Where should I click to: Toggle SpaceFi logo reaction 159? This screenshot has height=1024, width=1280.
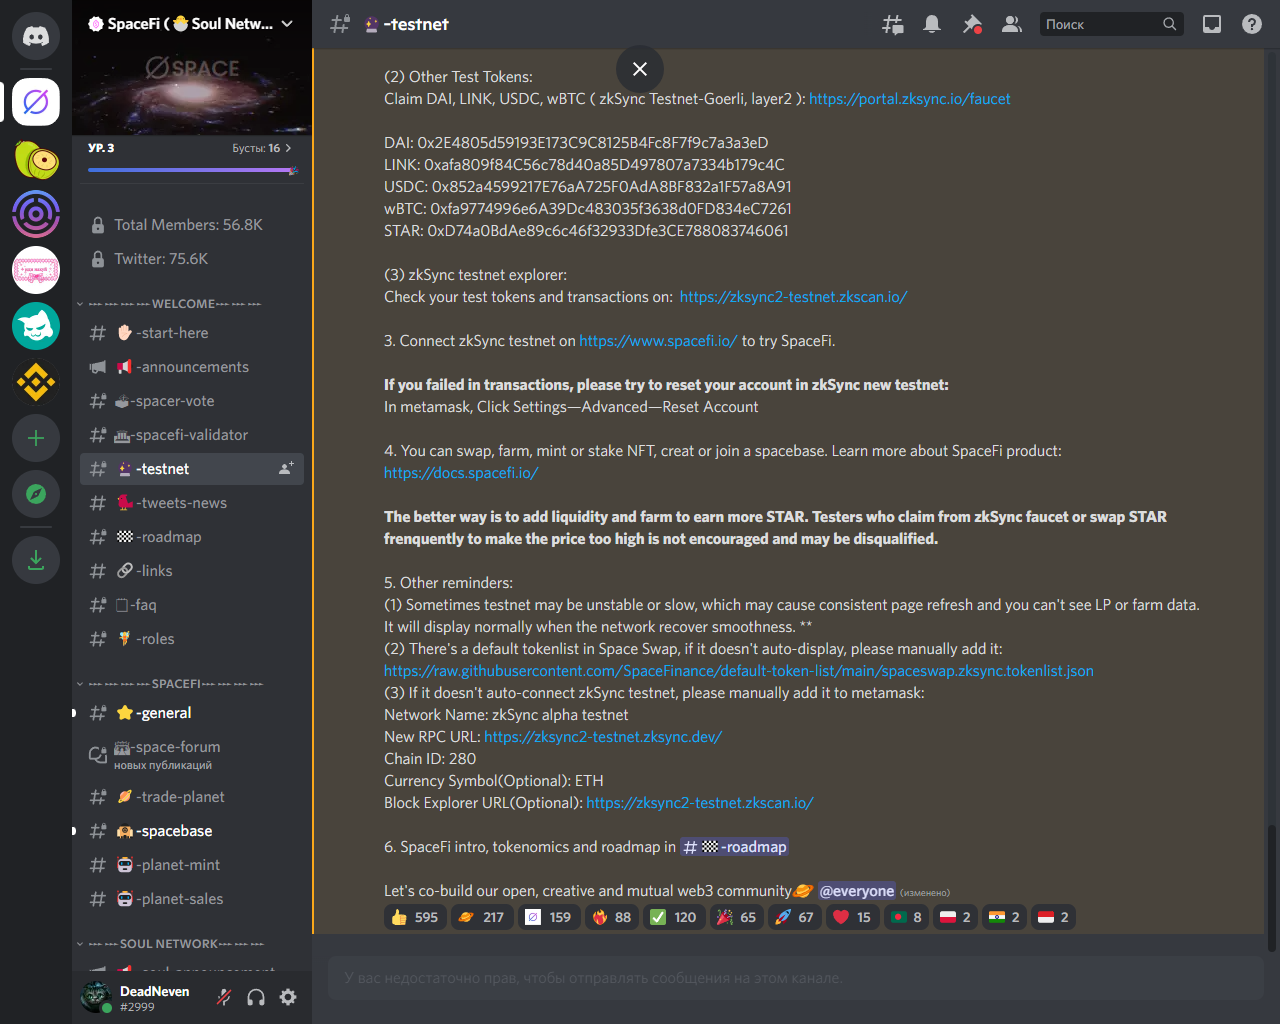pos(548,917)
